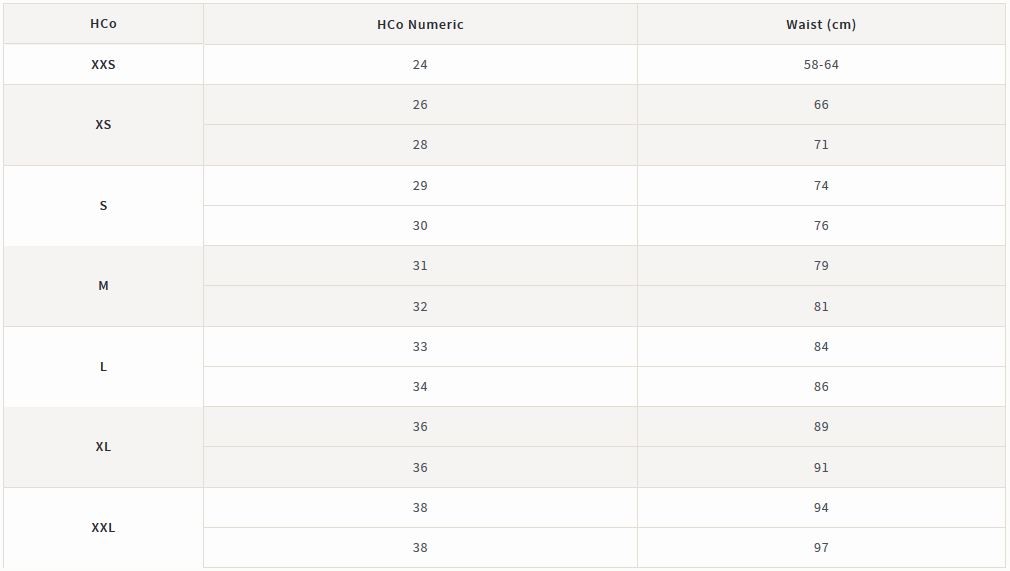Click the HCo column header
Image resolution: width=1010 pixels, height=571 pixels.
[103, 24]
